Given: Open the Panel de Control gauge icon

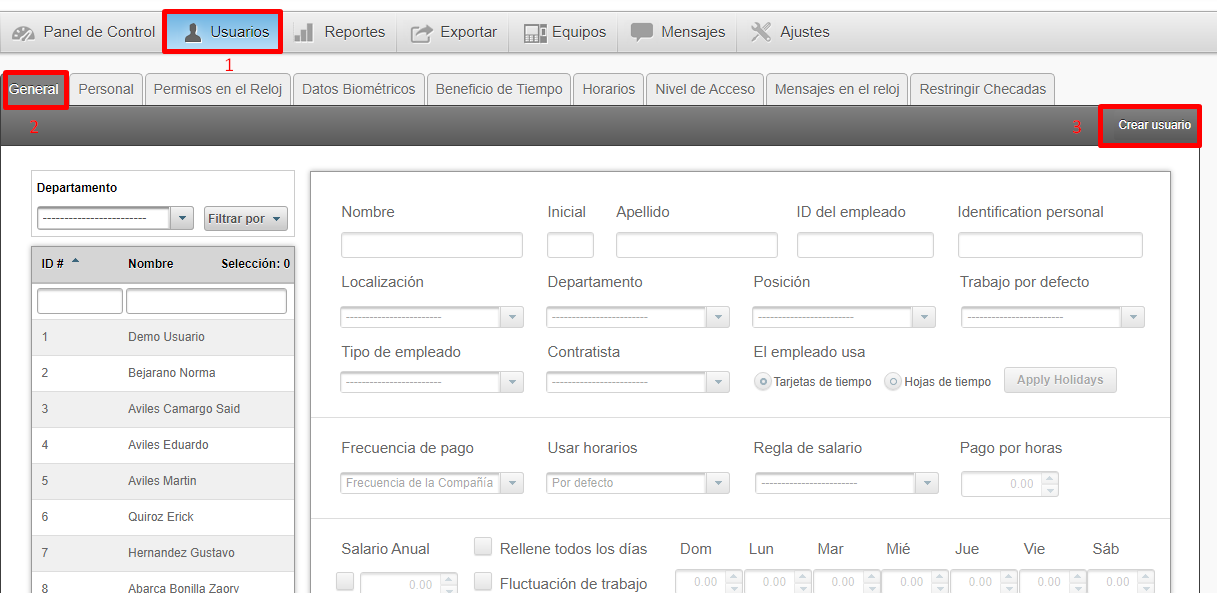Looking at the screenshot, I should 24,32.
